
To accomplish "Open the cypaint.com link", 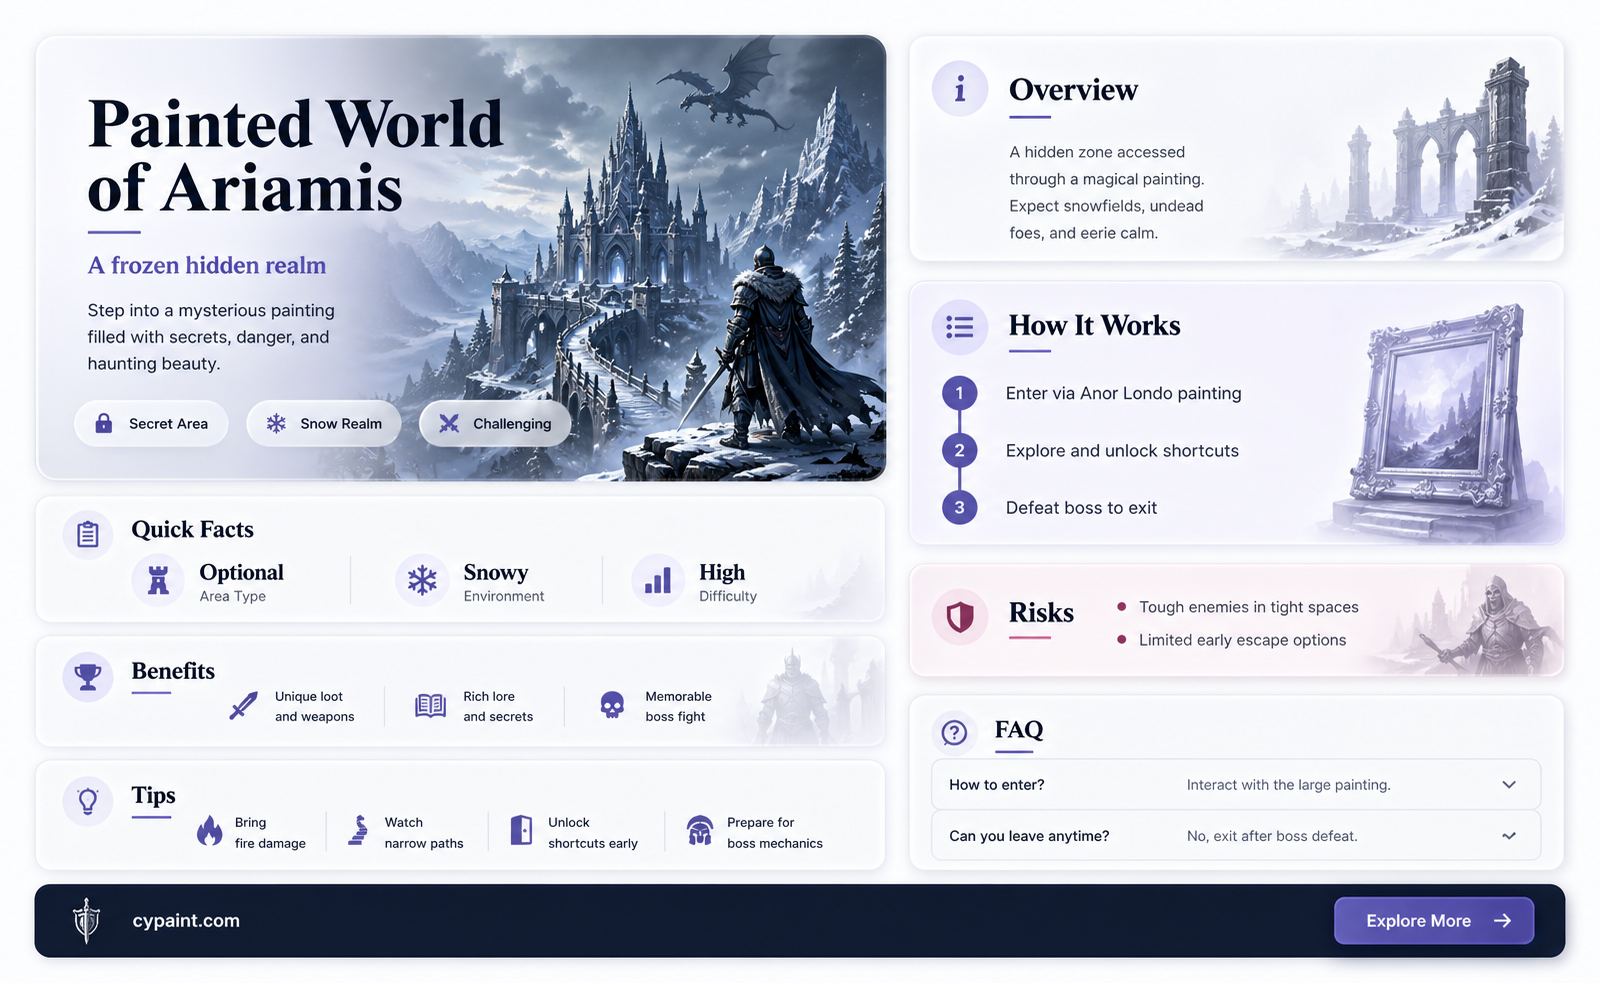I will pyautogui.click(x=186, y=921).
